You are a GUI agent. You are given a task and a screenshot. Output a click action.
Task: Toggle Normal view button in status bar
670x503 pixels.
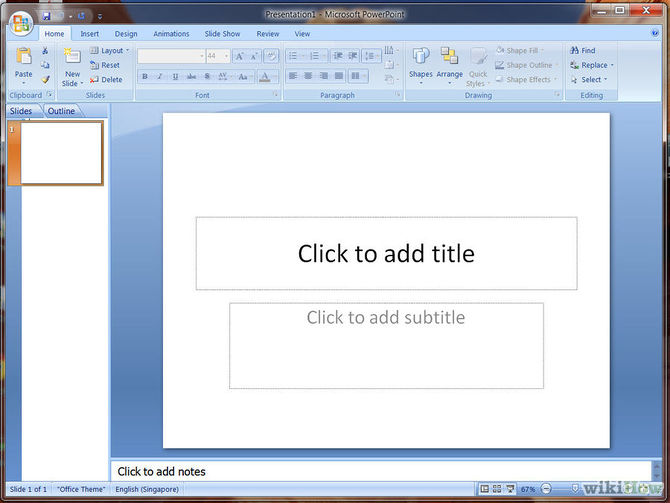485,488
